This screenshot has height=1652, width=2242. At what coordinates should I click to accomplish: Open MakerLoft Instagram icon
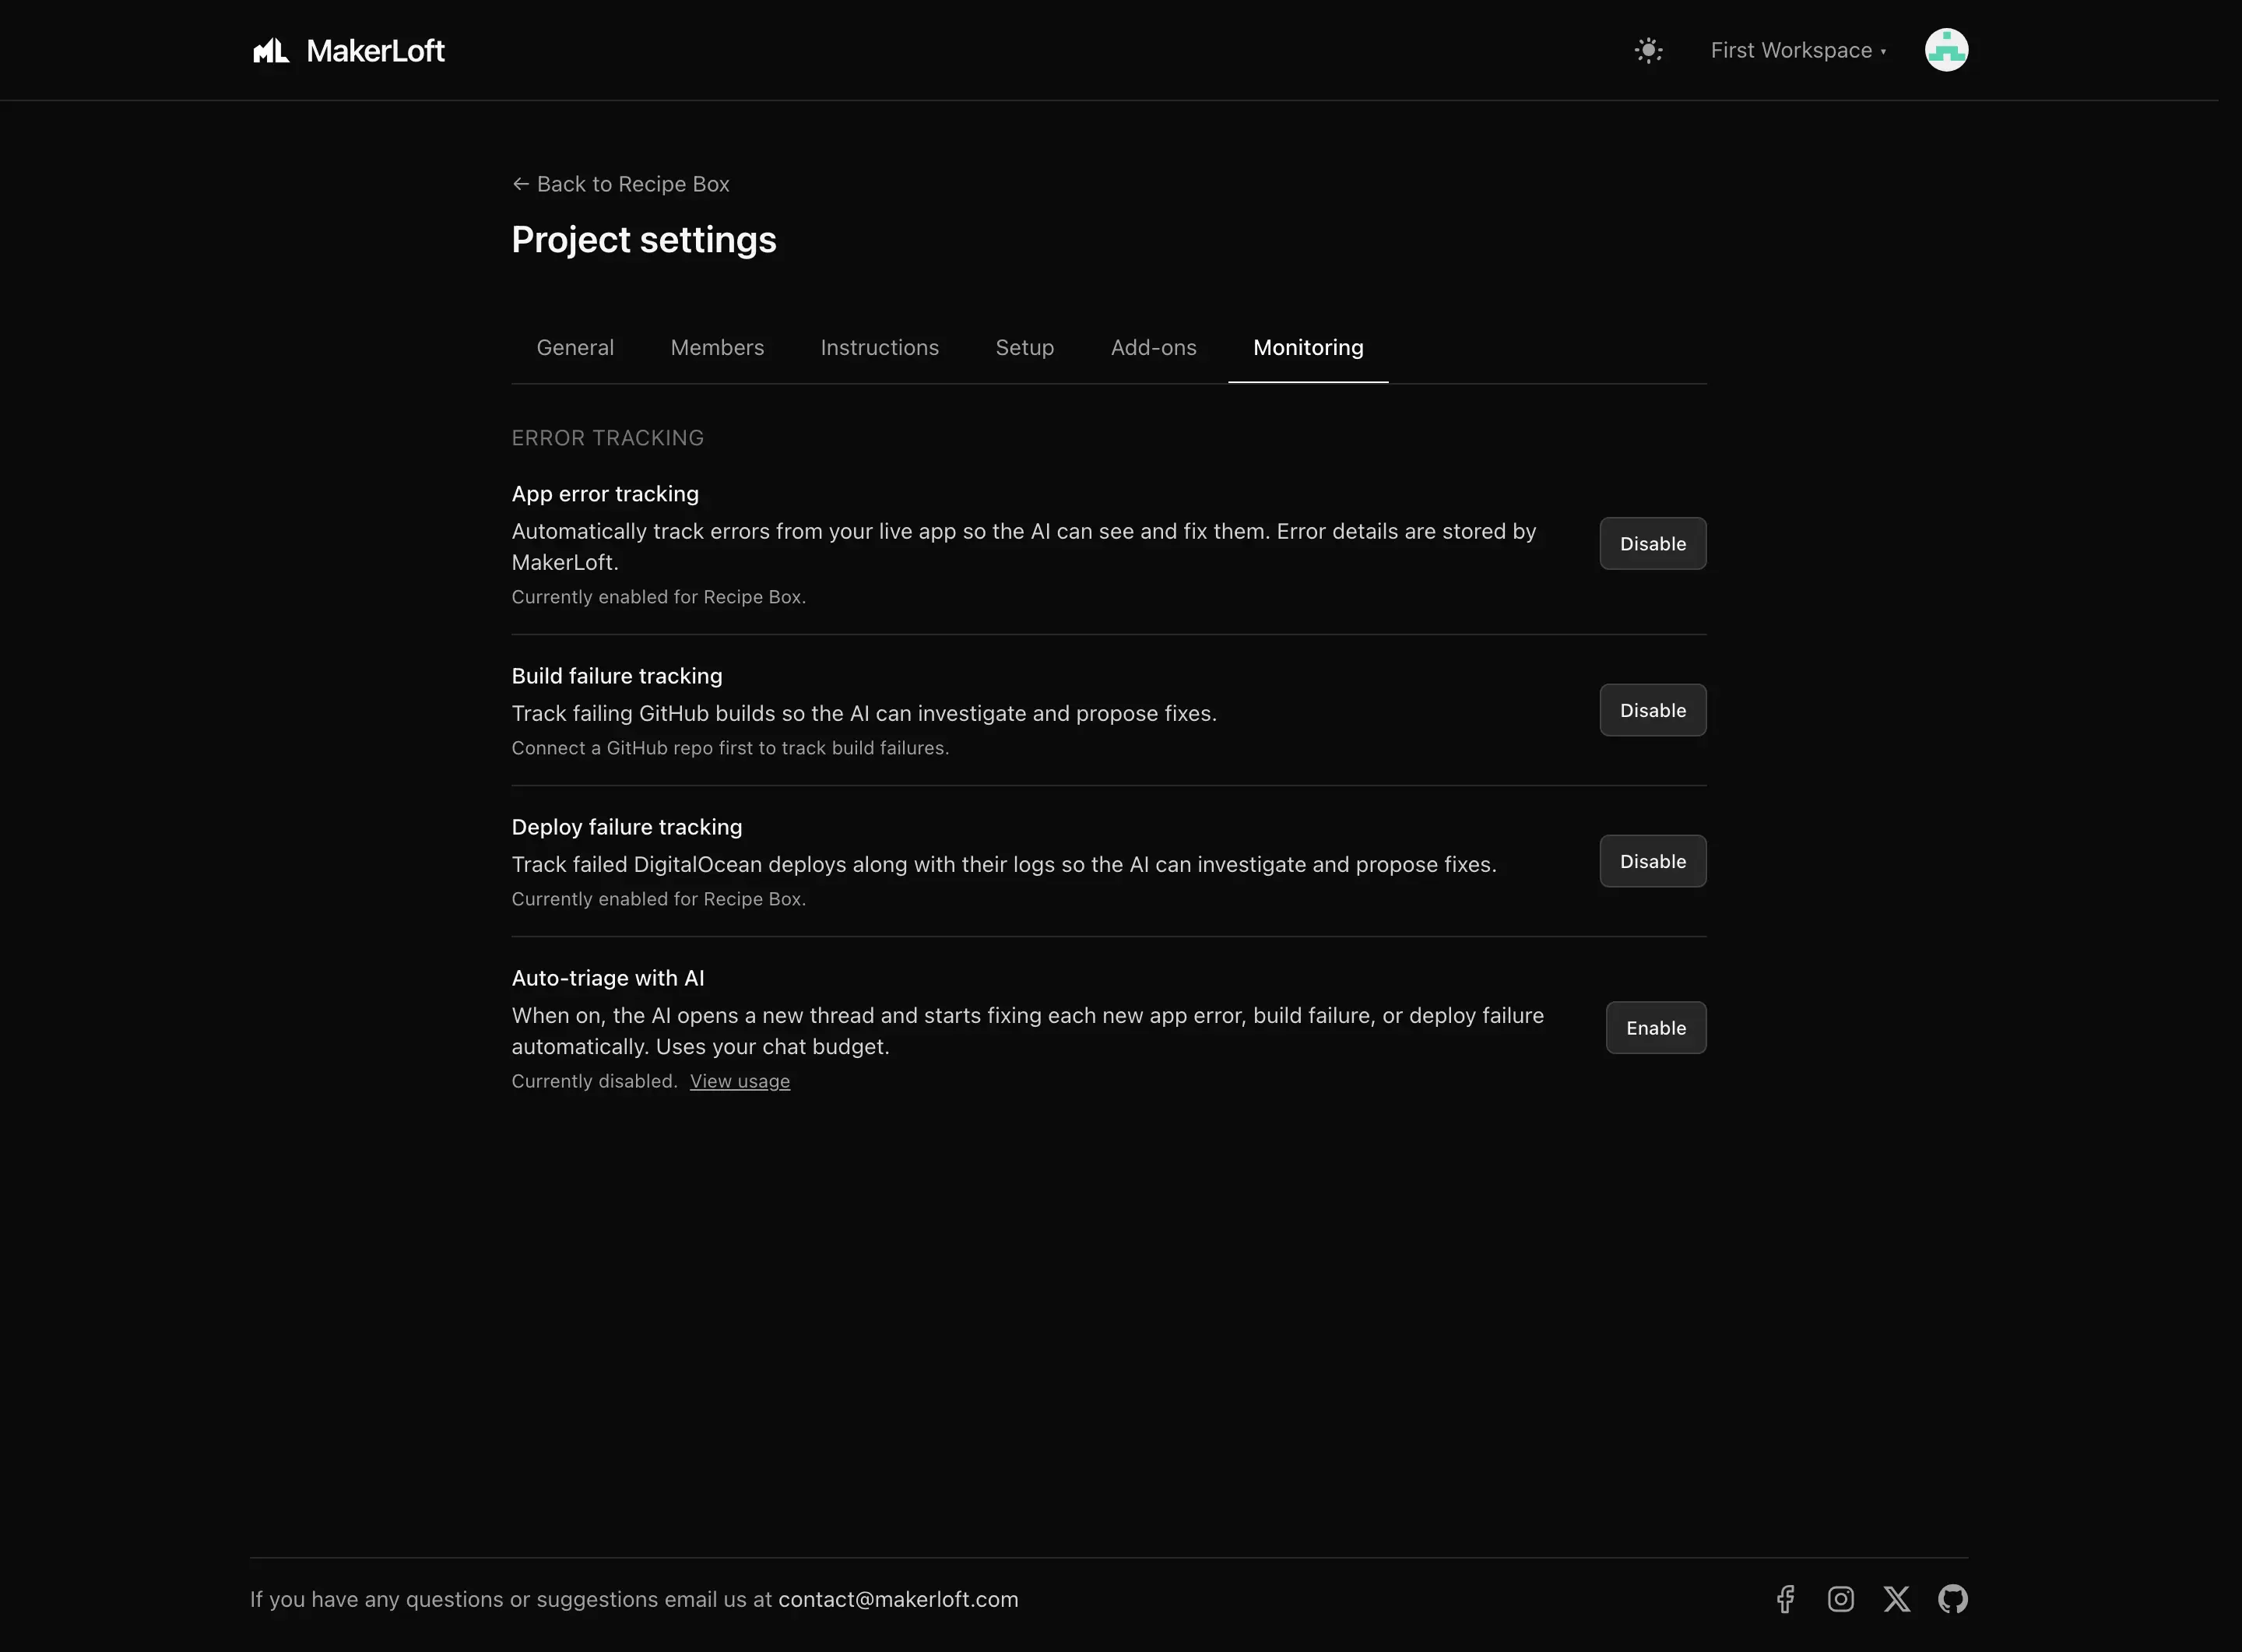tap(1840, 1599)
